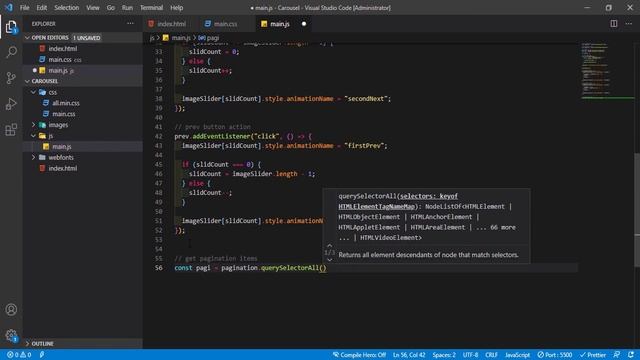Click the errors and warnings status indicator

coord(19,355)
